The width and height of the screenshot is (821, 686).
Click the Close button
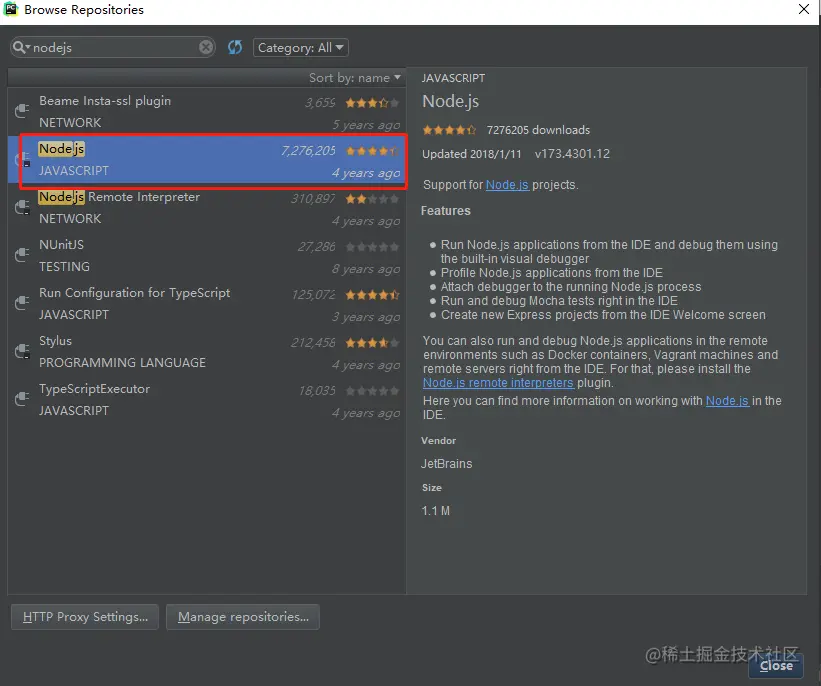(776, 666)
